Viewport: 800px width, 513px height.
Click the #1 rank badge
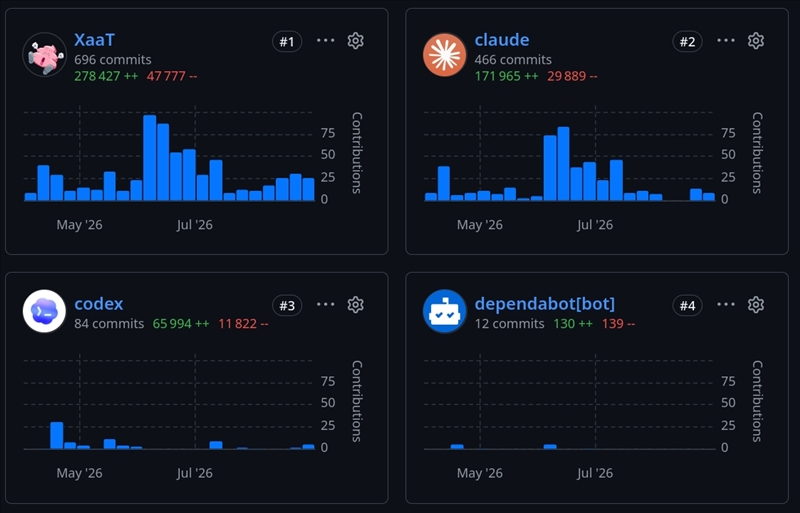tap(287, 41)
